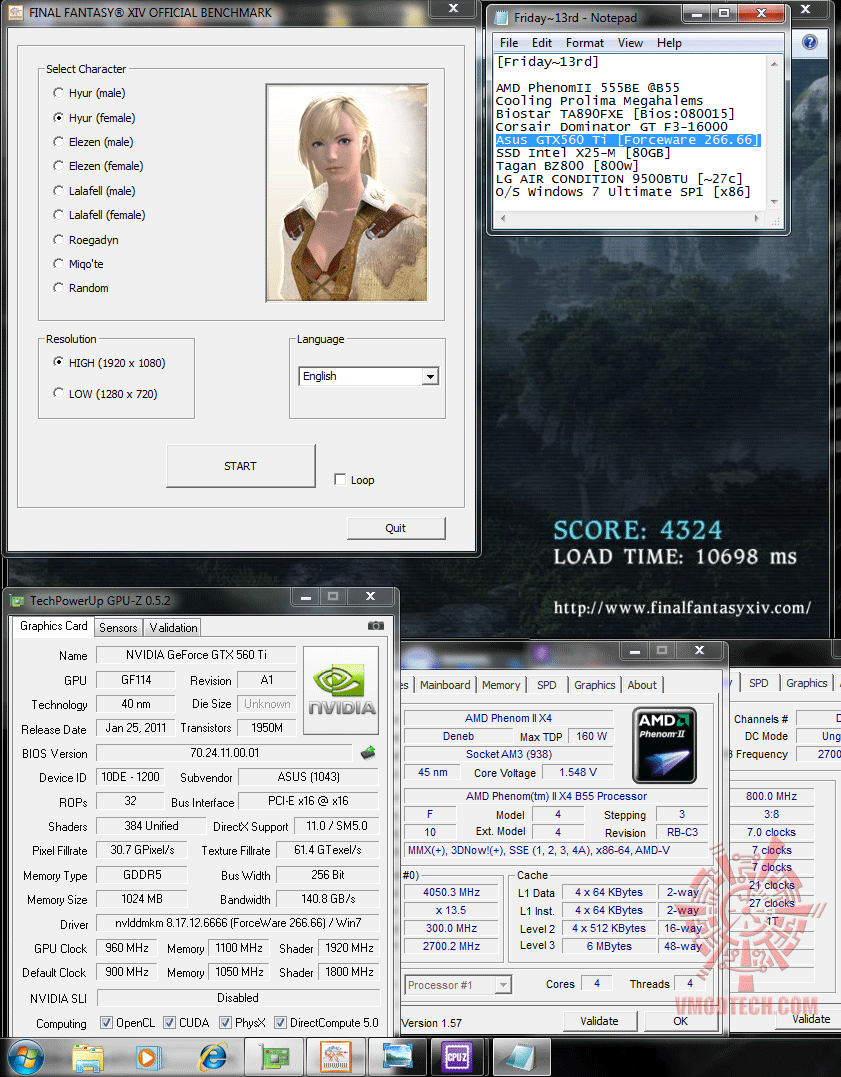Open the Notepad Help menu
The height and width of the screenshot is (1077, 841).
pos(669,43)
